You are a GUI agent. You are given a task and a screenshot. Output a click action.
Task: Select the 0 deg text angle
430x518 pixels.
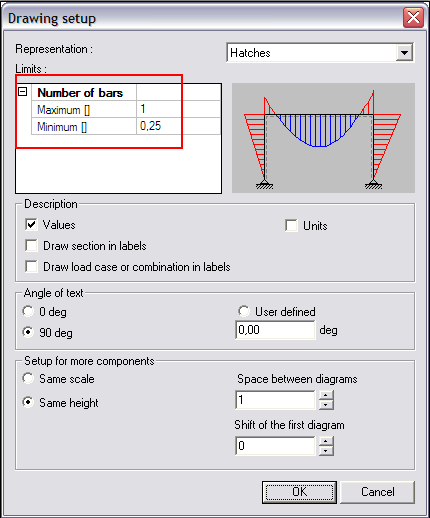[x=28, y=311]
